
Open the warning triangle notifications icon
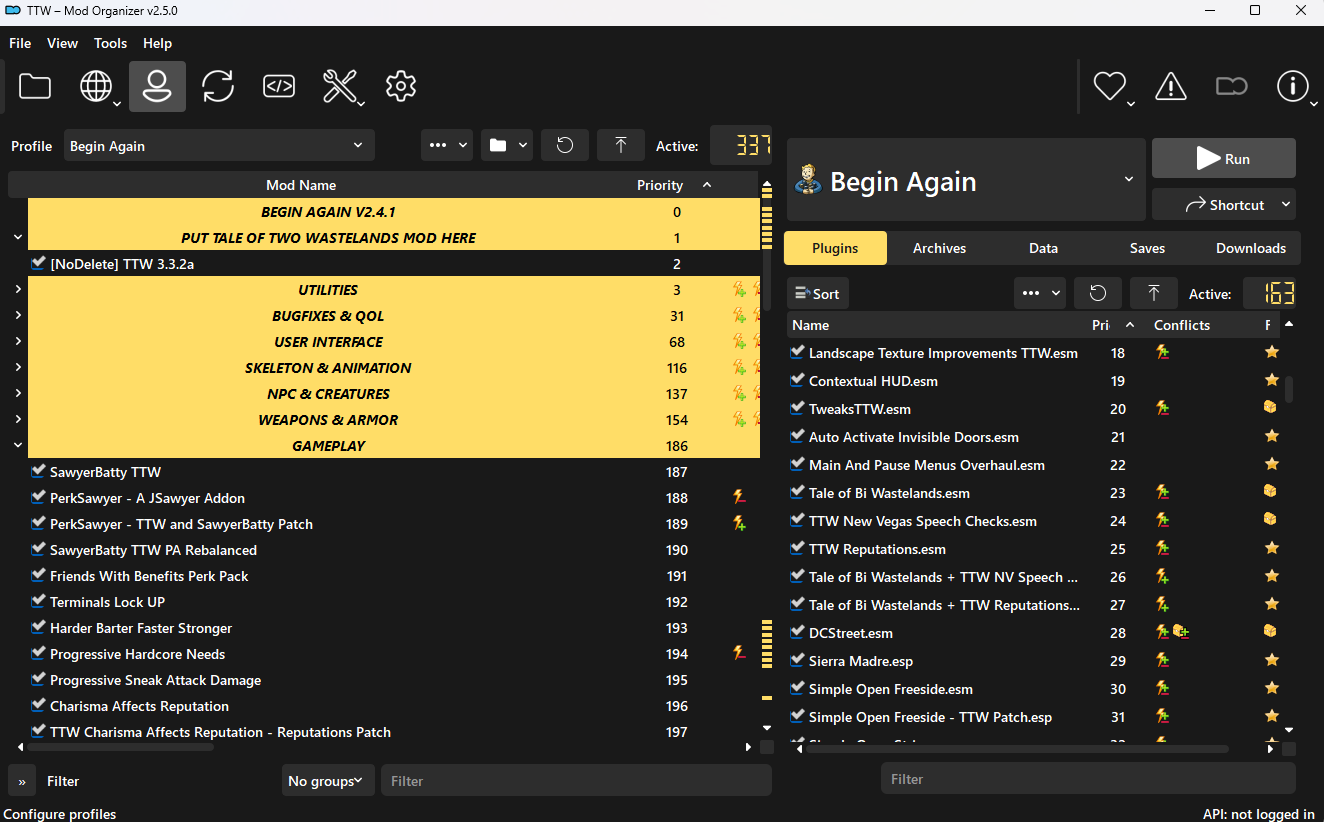[x=1171, y=87]
